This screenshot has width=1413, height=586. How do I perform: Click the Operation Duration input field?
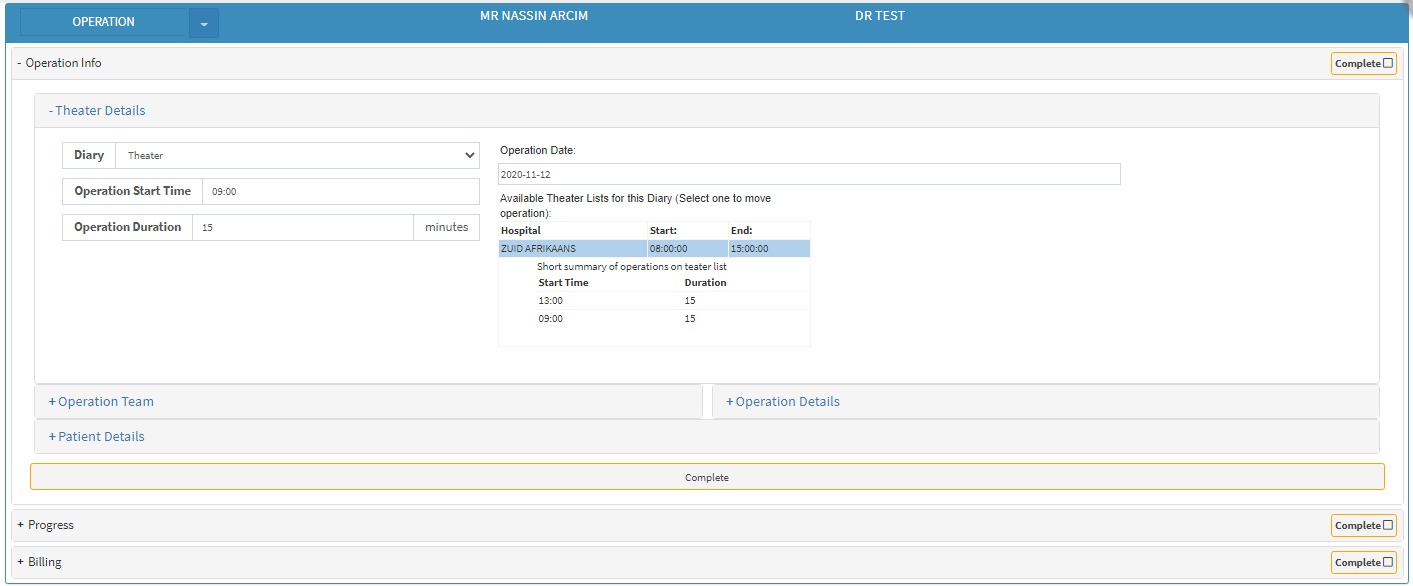pos(303,227)
